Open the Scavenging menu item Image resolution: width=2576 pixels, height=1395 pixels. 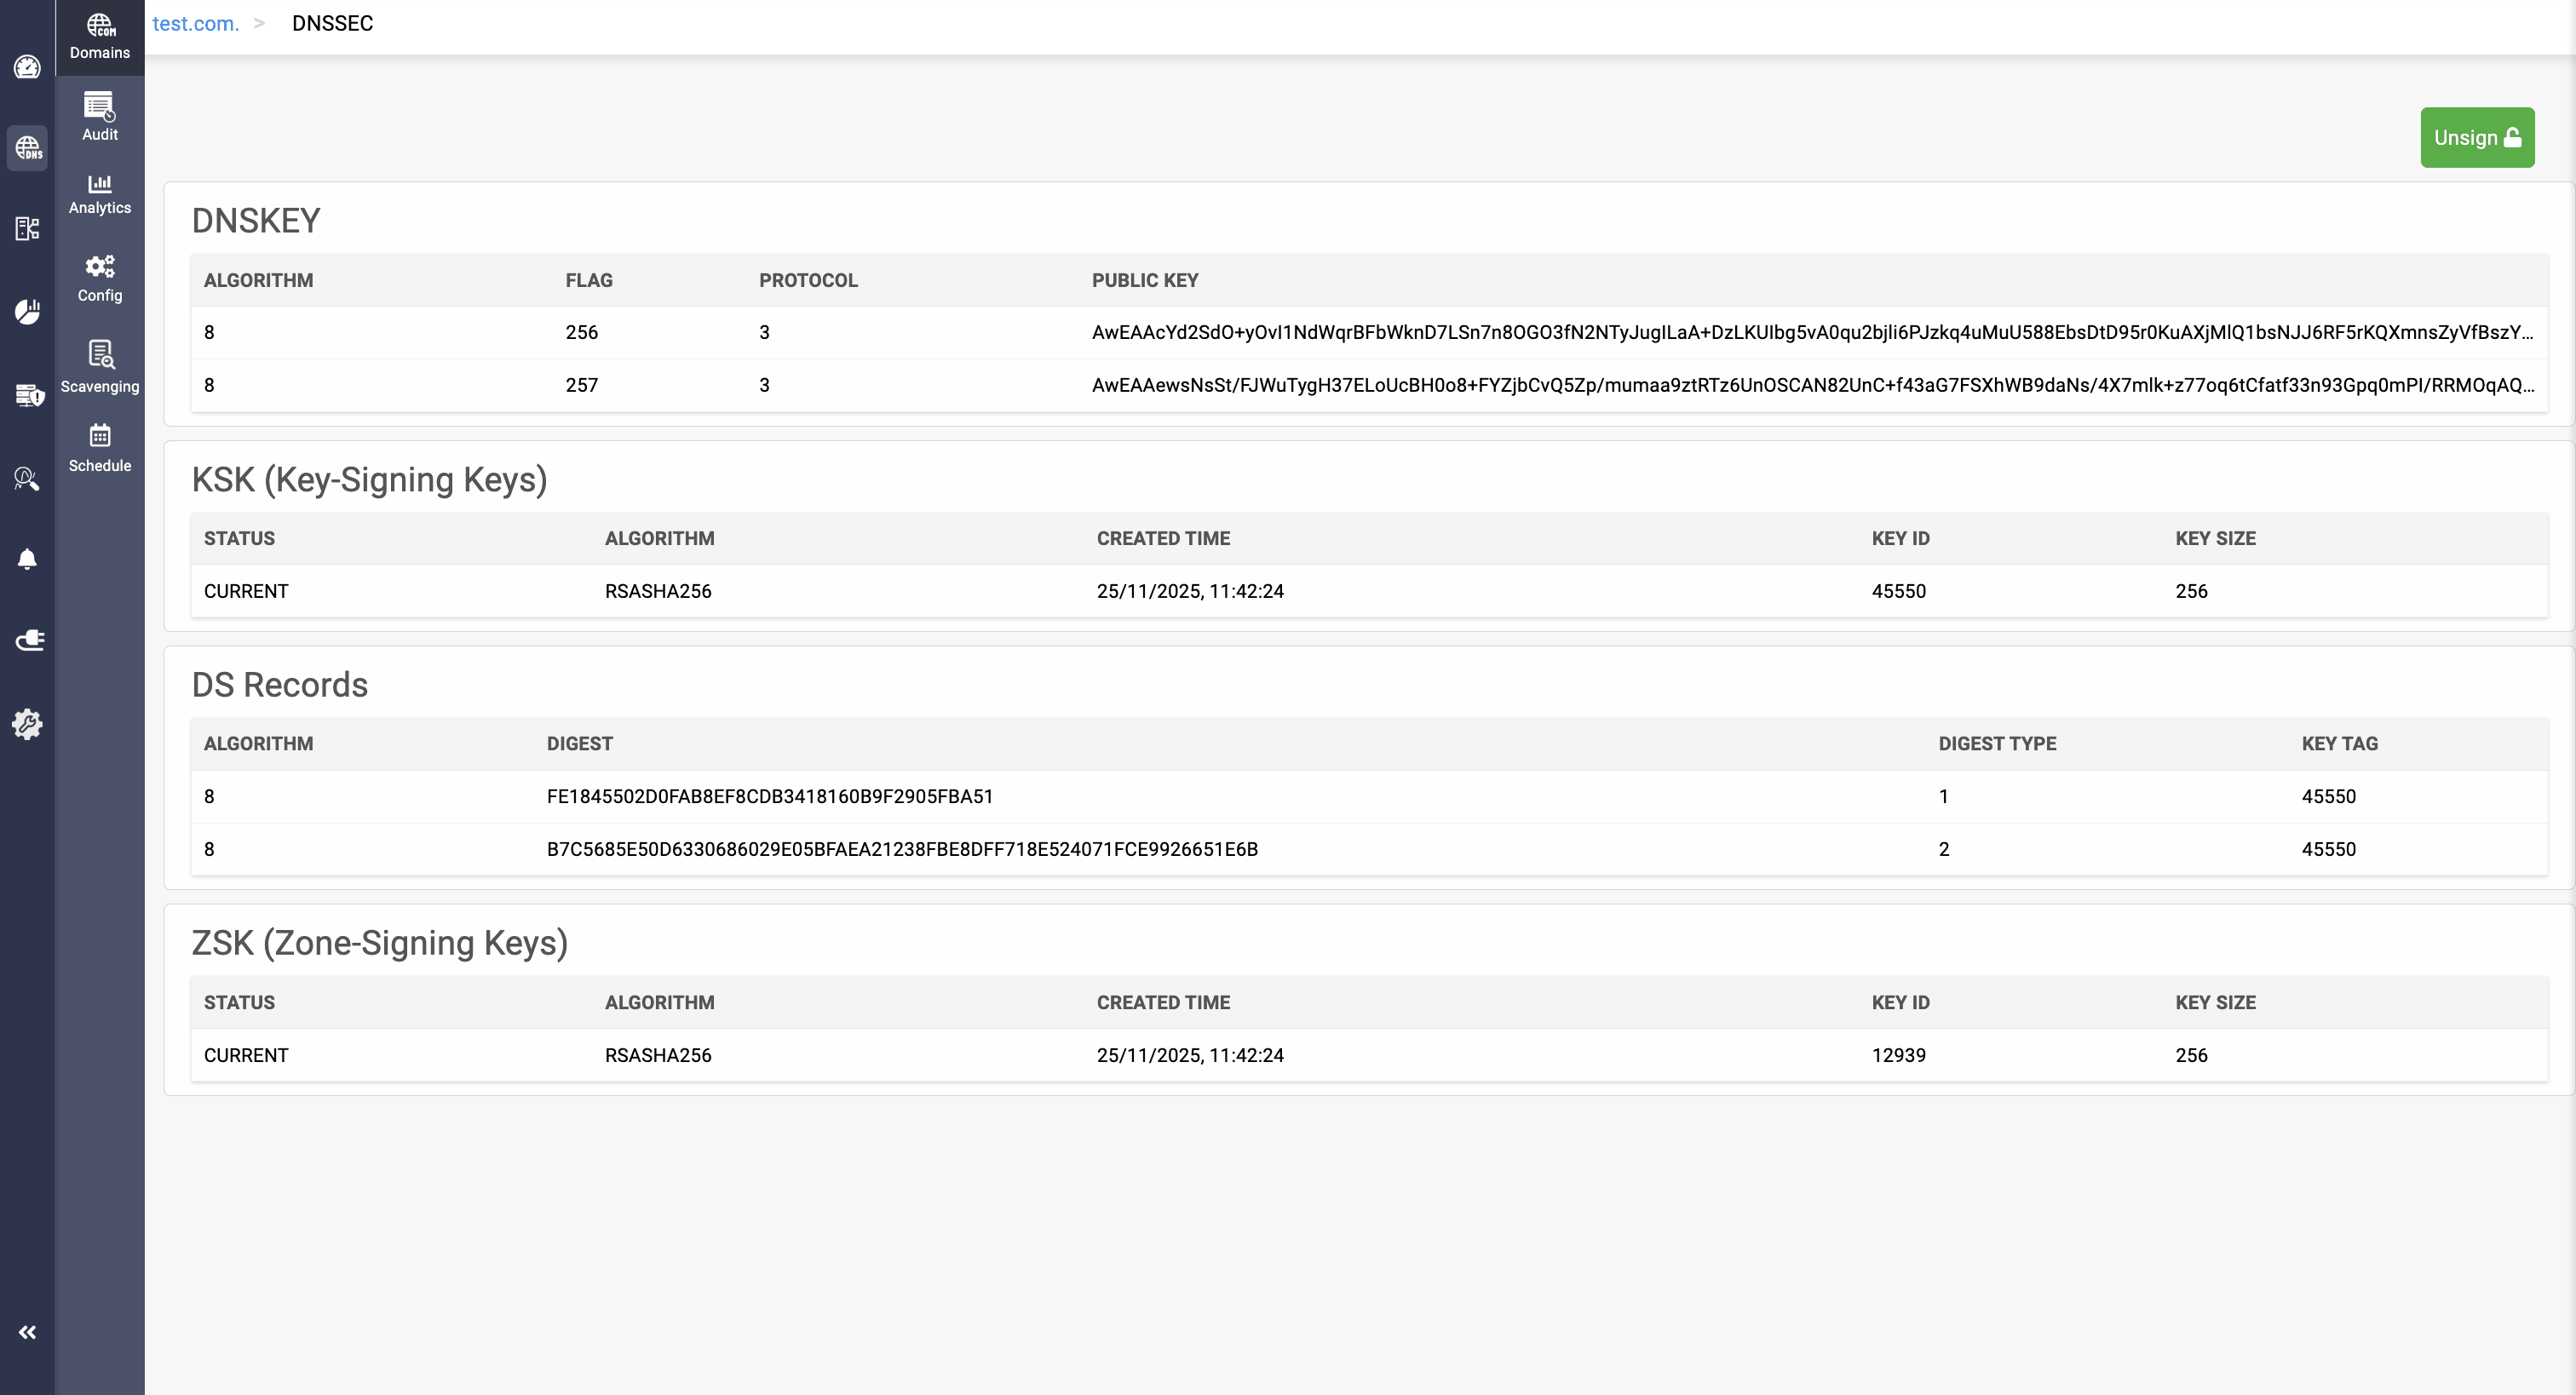coord(100,366)
